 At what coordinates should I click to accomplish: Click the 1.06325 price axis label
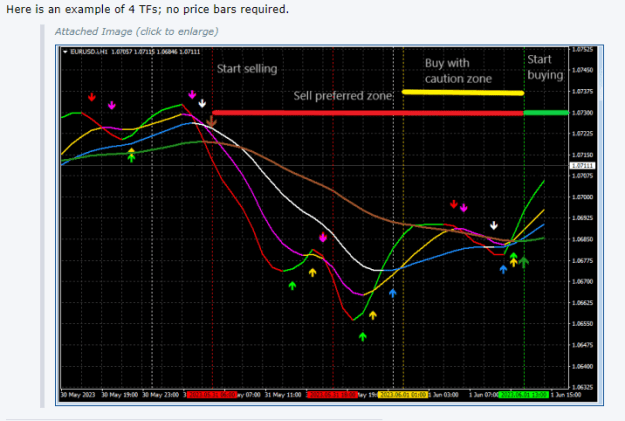coord(582,387)
